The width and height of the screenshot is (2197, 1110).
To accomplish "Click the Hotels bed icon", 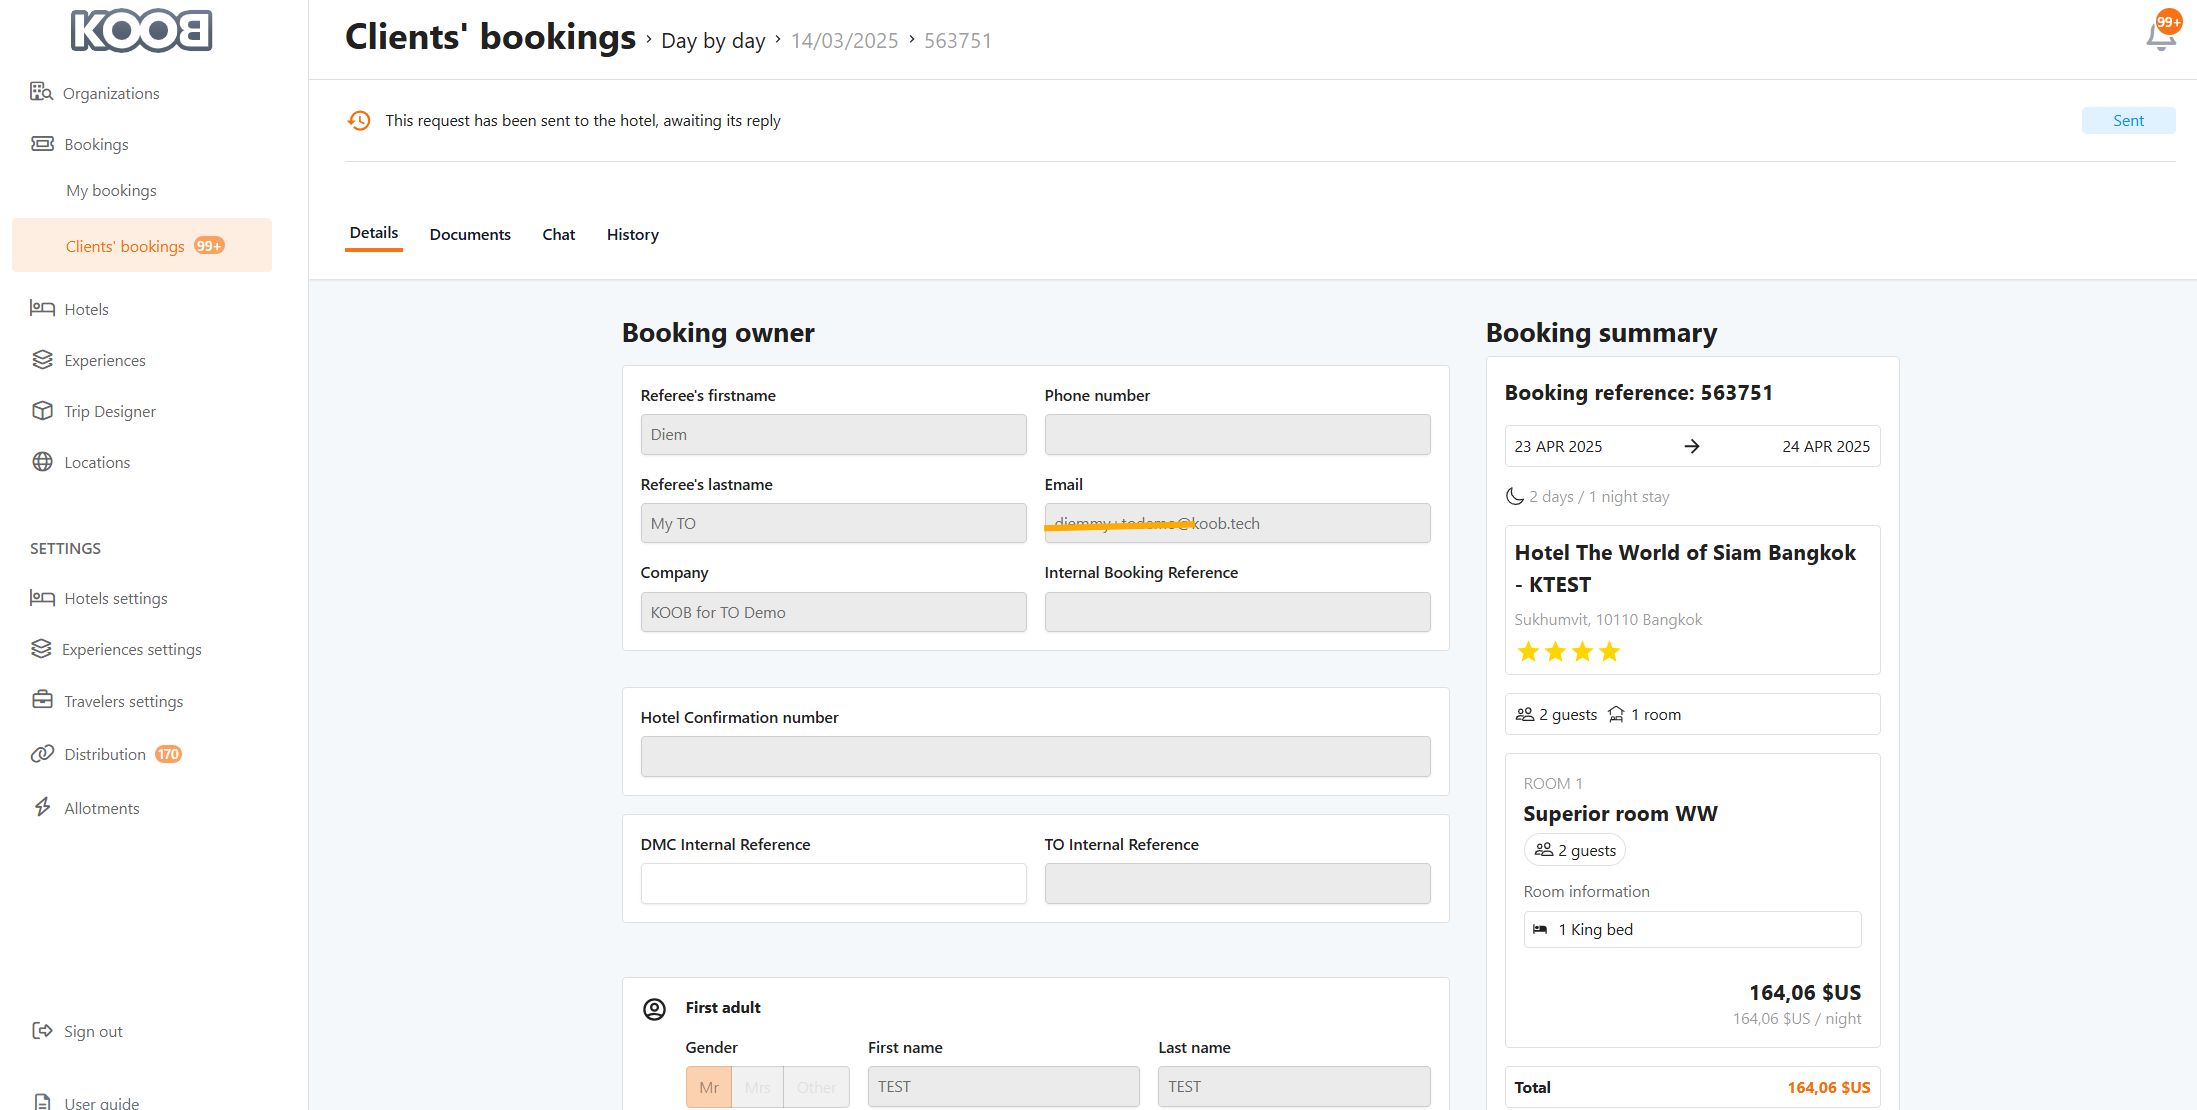I will (x=42, y=308).
